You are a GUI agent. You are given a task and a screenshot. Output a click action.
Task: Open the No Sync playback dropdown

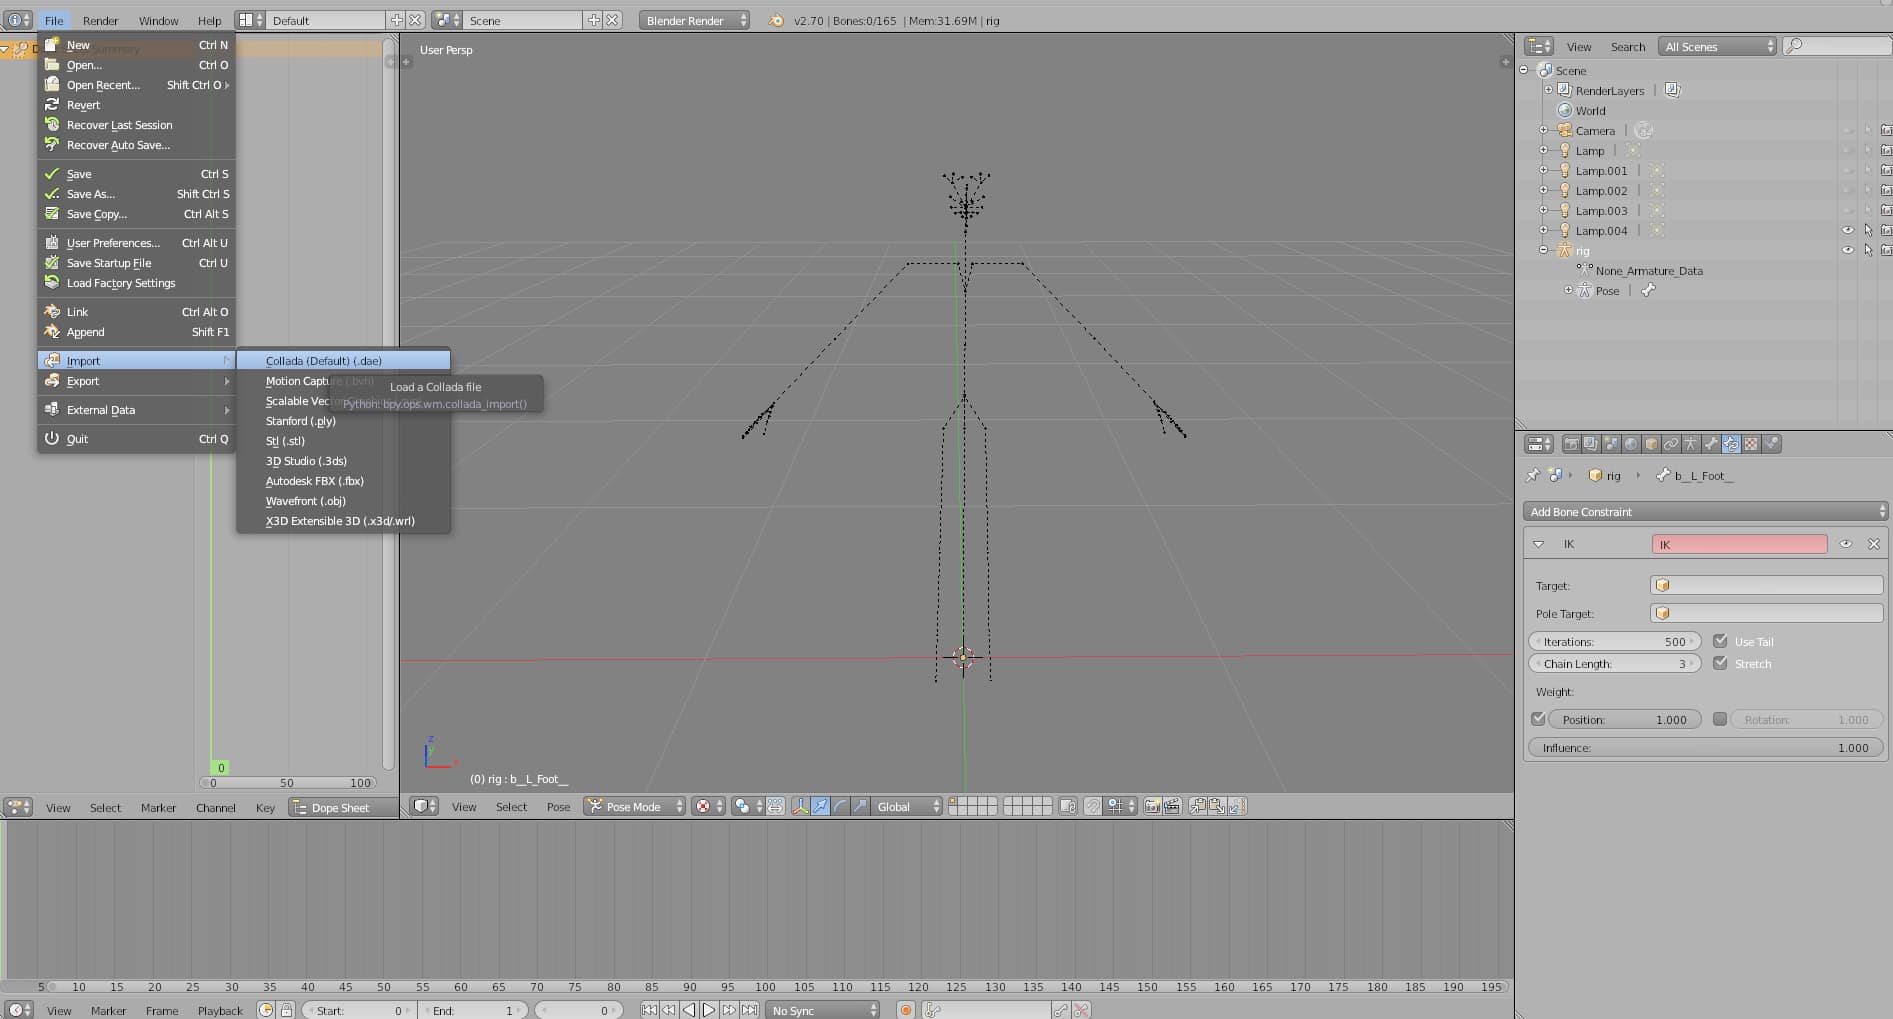[x=823, y=1010]
